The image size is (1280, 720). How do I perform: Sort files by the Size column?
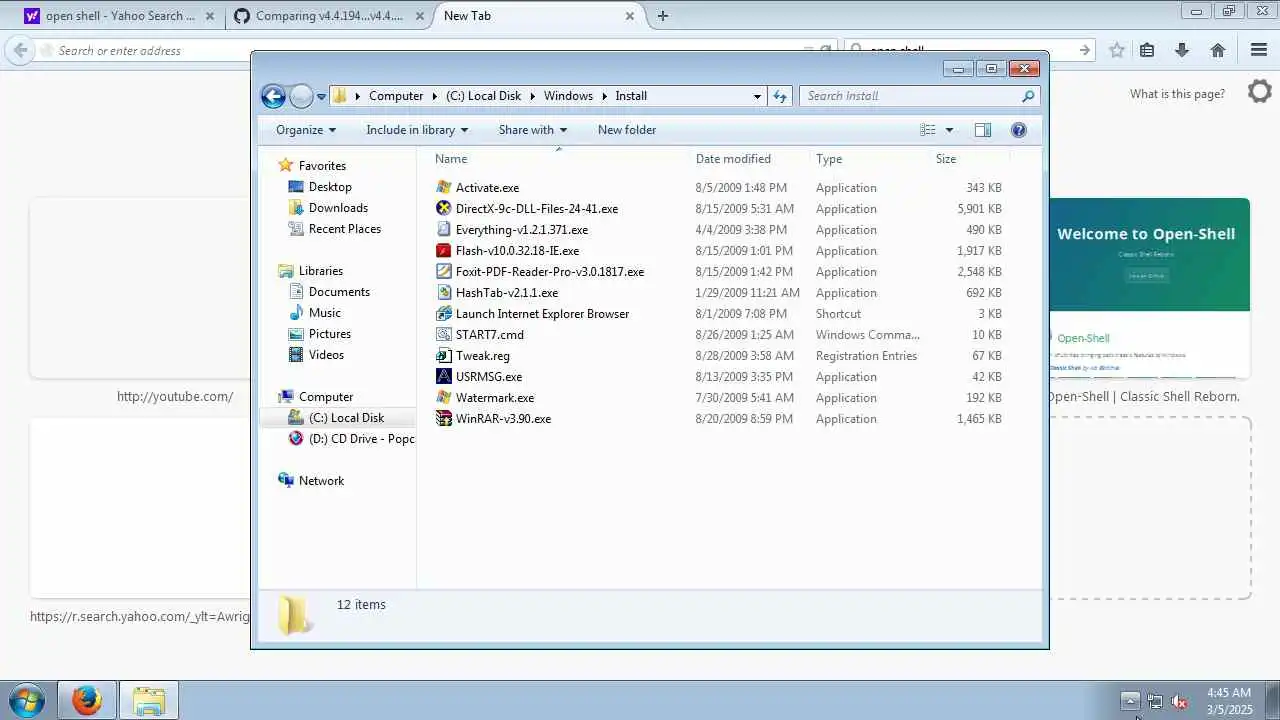969,159
